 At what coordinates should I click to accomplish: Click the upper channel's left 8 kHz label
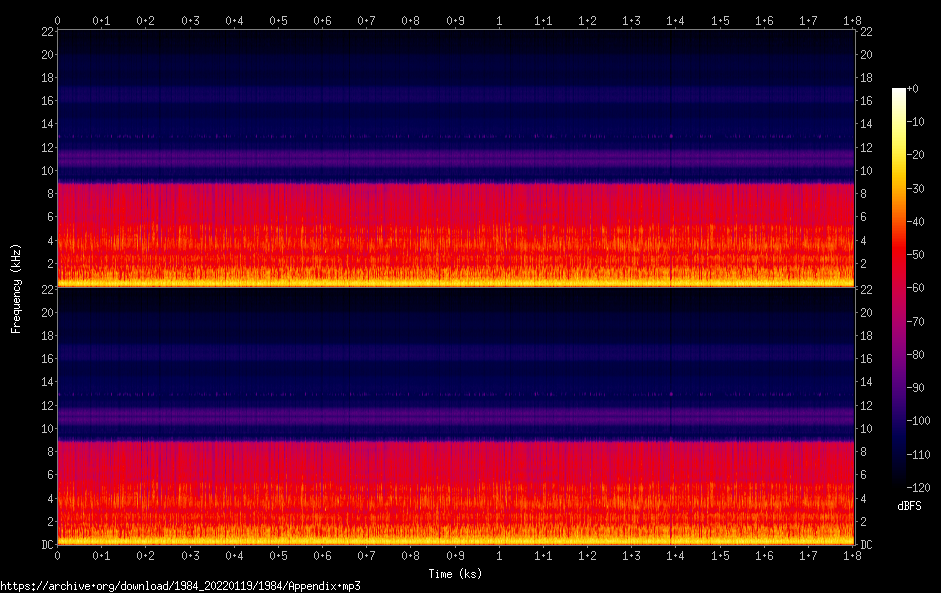(x=48, y=194)
